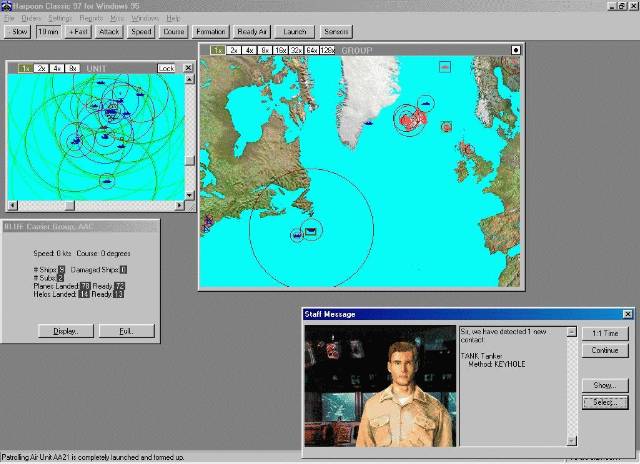Click the Attack toolbar button
This screenshot has width=640, height=464.
109,31
